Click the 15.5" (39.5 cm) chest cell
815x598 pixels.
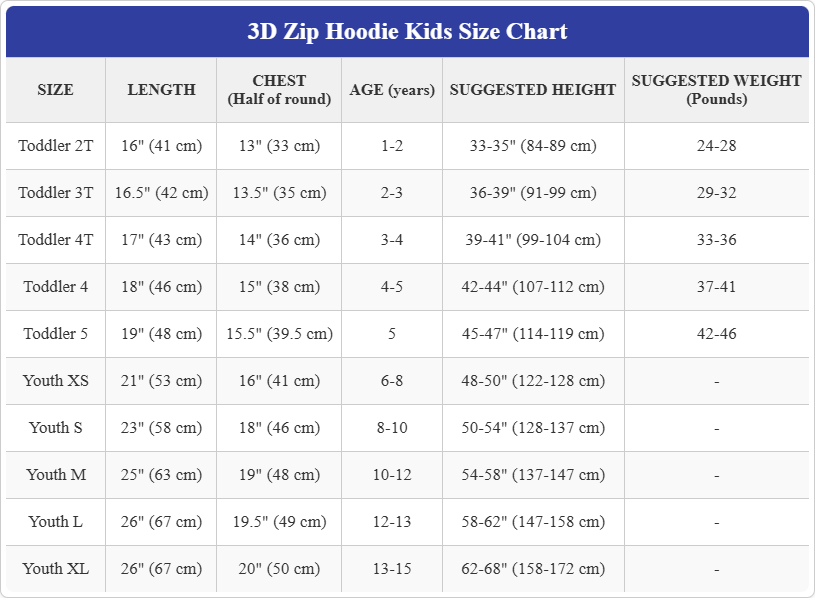279,334
